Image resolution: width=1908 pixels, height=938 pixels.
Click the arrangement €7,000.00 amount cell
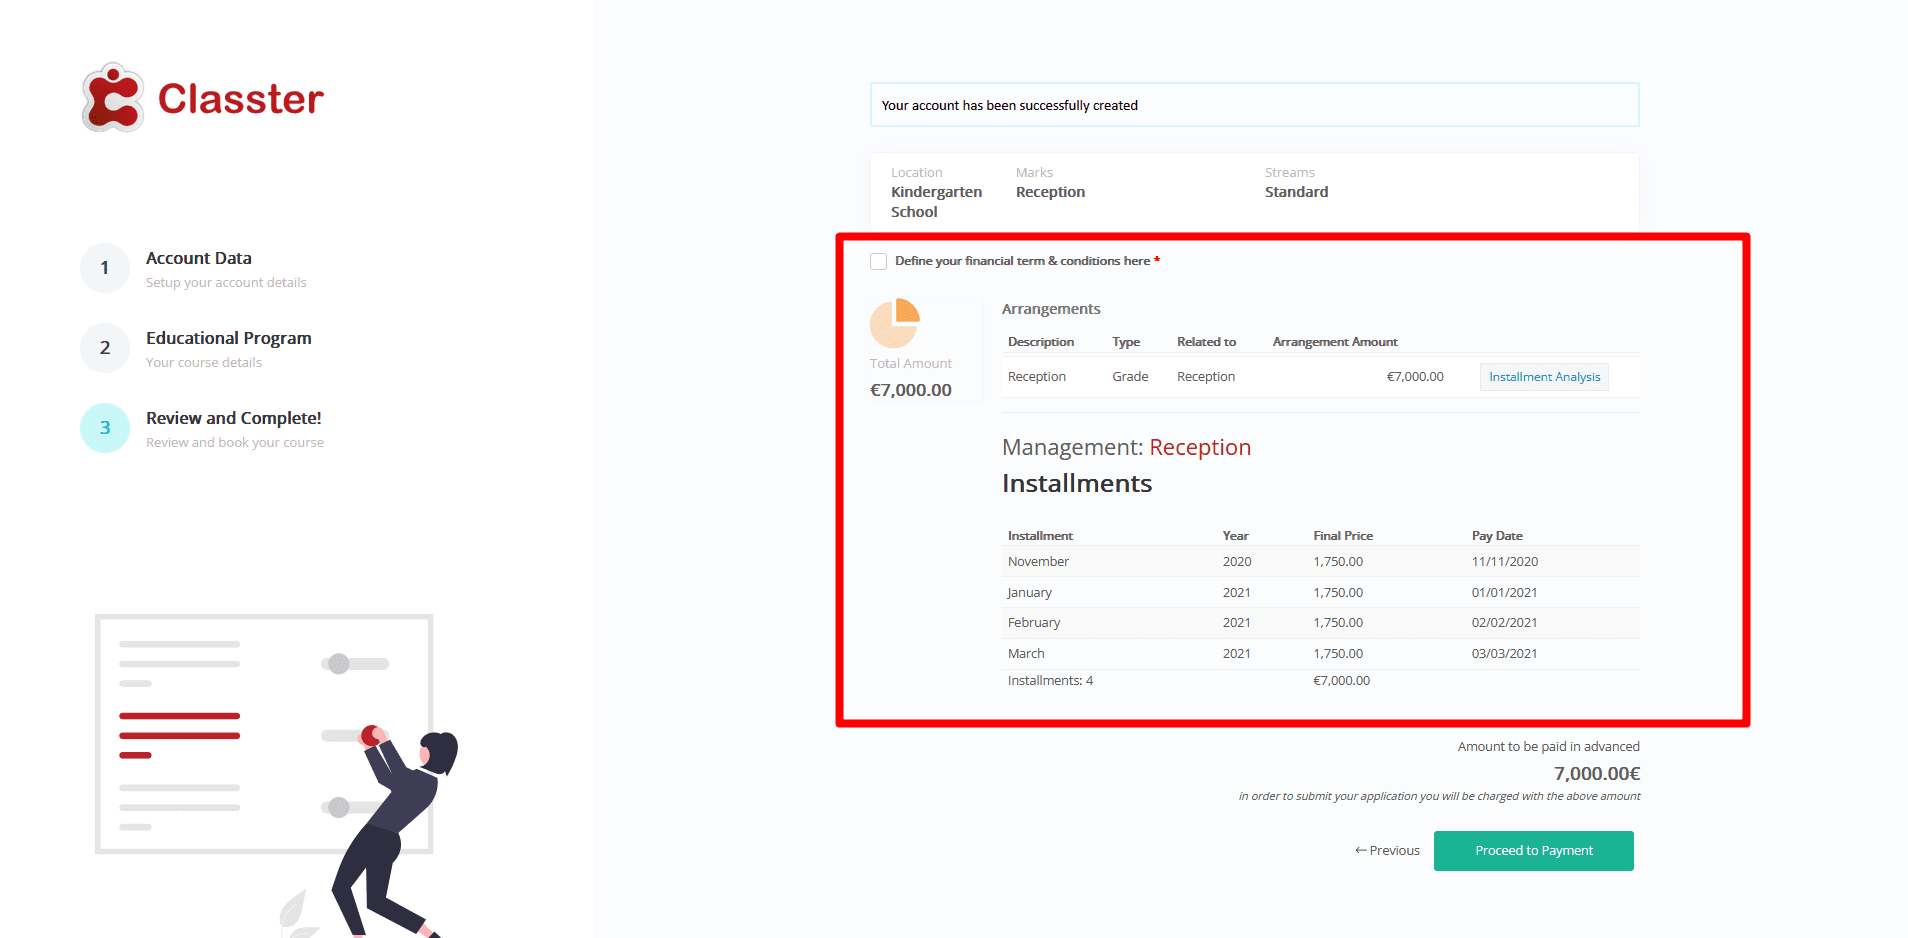pos(1415,377)
